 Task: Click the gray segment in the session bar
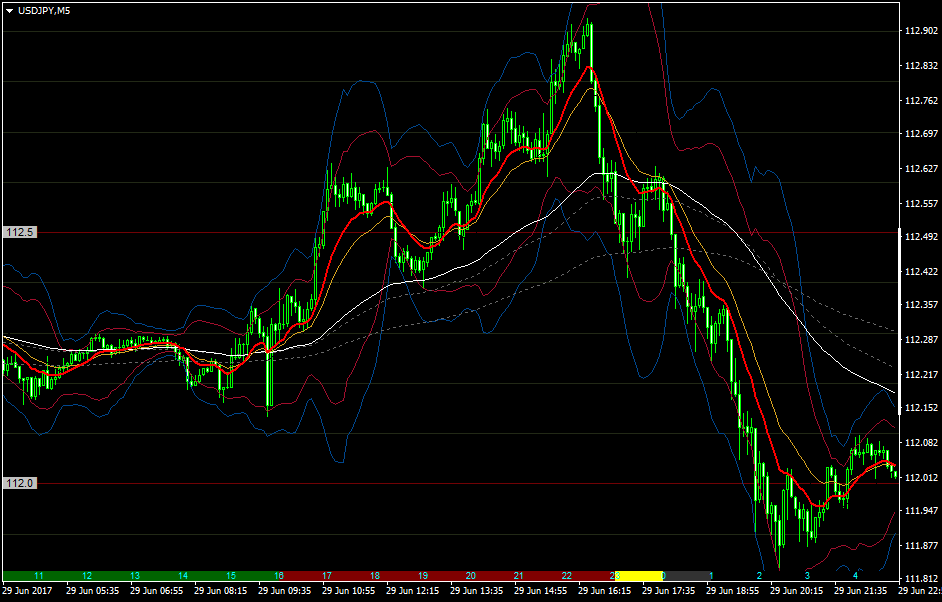click(x=685, y=576)
